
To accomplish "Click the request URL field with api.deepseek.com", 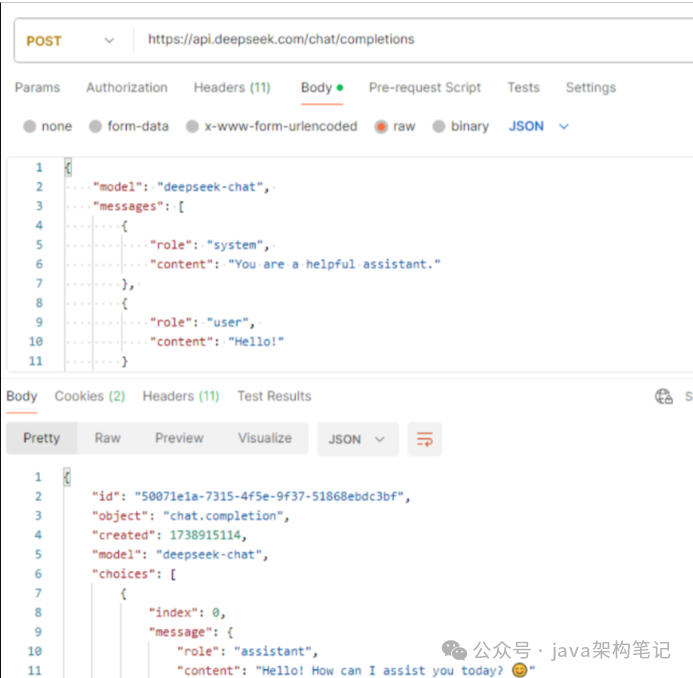I will point(281,39).
